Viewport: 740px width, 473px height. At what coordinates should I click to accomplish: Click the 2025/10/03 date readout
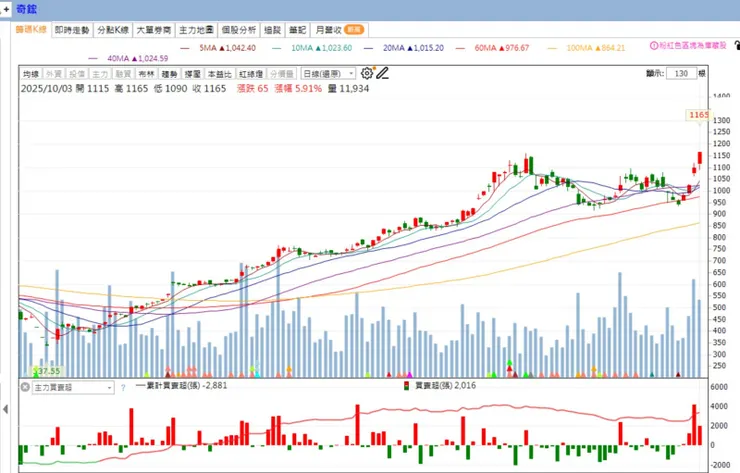tap(46, 88)
